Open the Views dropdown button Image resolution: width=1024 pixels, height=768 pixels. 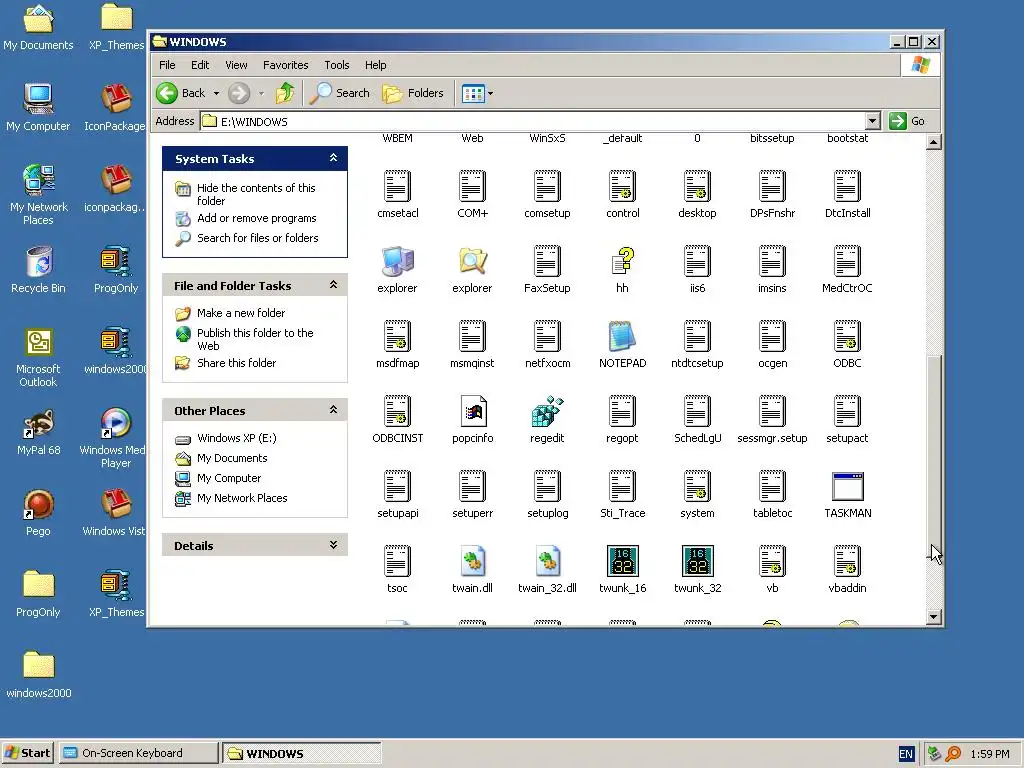(x=490, y=93)
